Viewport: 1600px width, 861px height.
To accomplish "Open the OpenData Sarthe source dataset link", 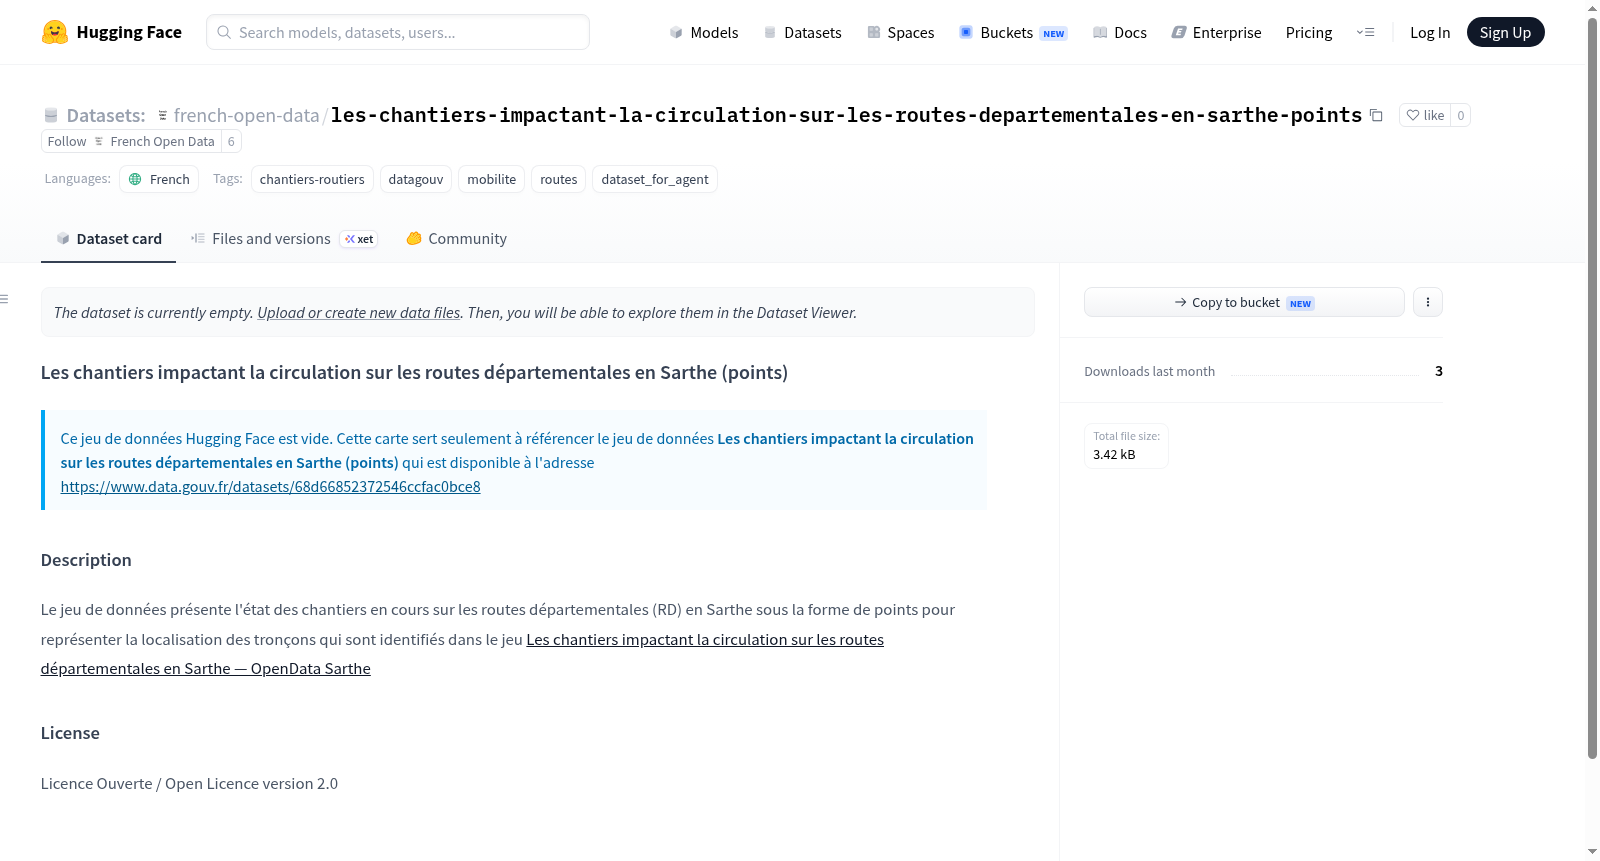I will click(462, 654).
